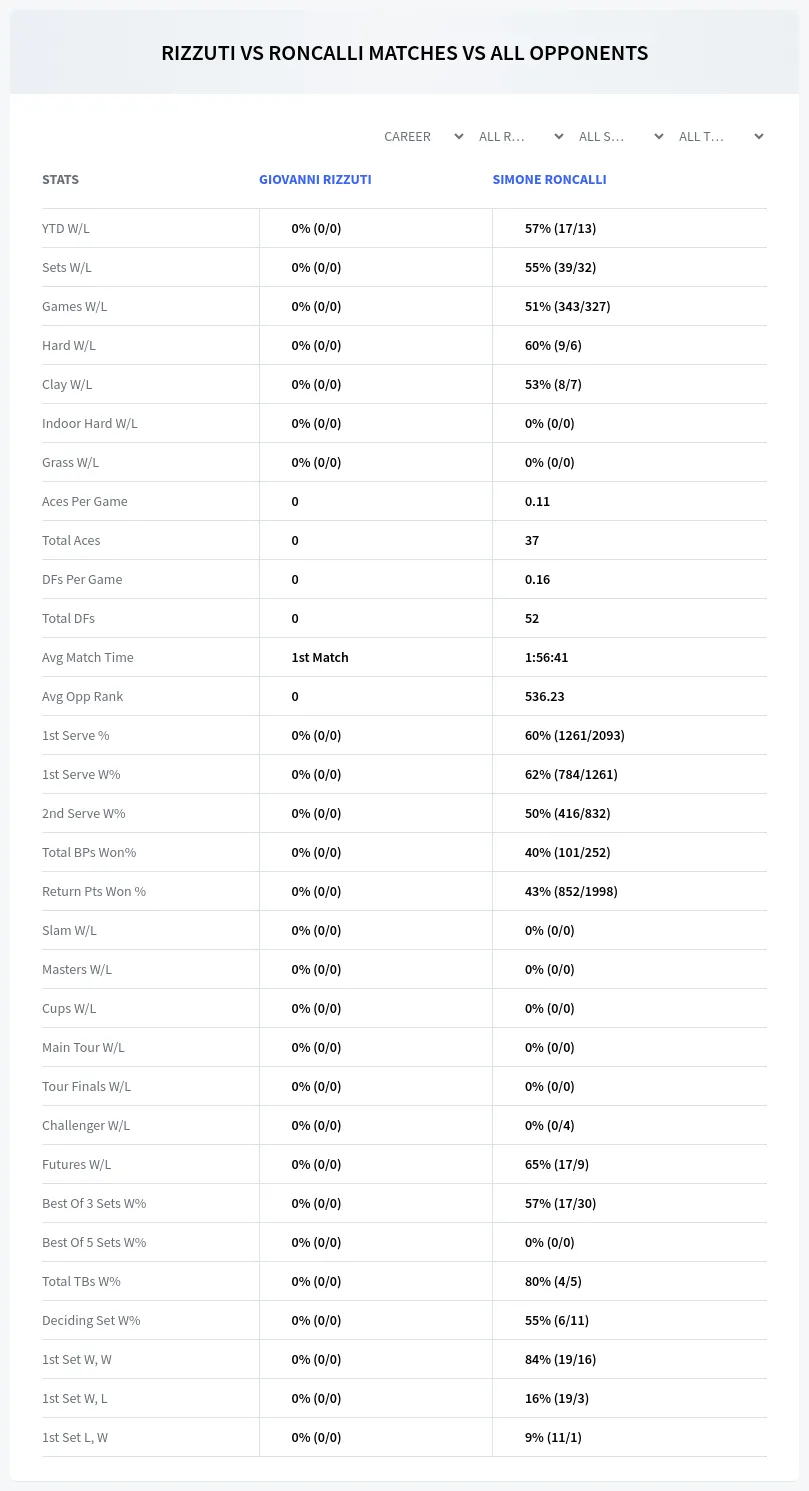Open the ALL S... surfaces dropdown
Screen dimensions: 809x1491
tap(620, 136)
